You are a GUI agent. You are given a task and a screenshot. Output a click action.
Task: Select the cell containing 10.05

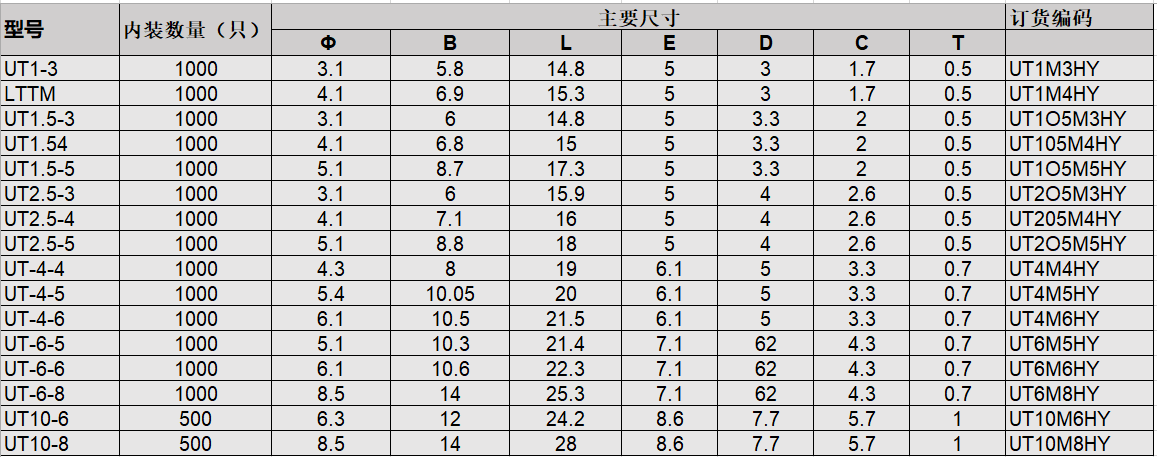pos(449,294)
